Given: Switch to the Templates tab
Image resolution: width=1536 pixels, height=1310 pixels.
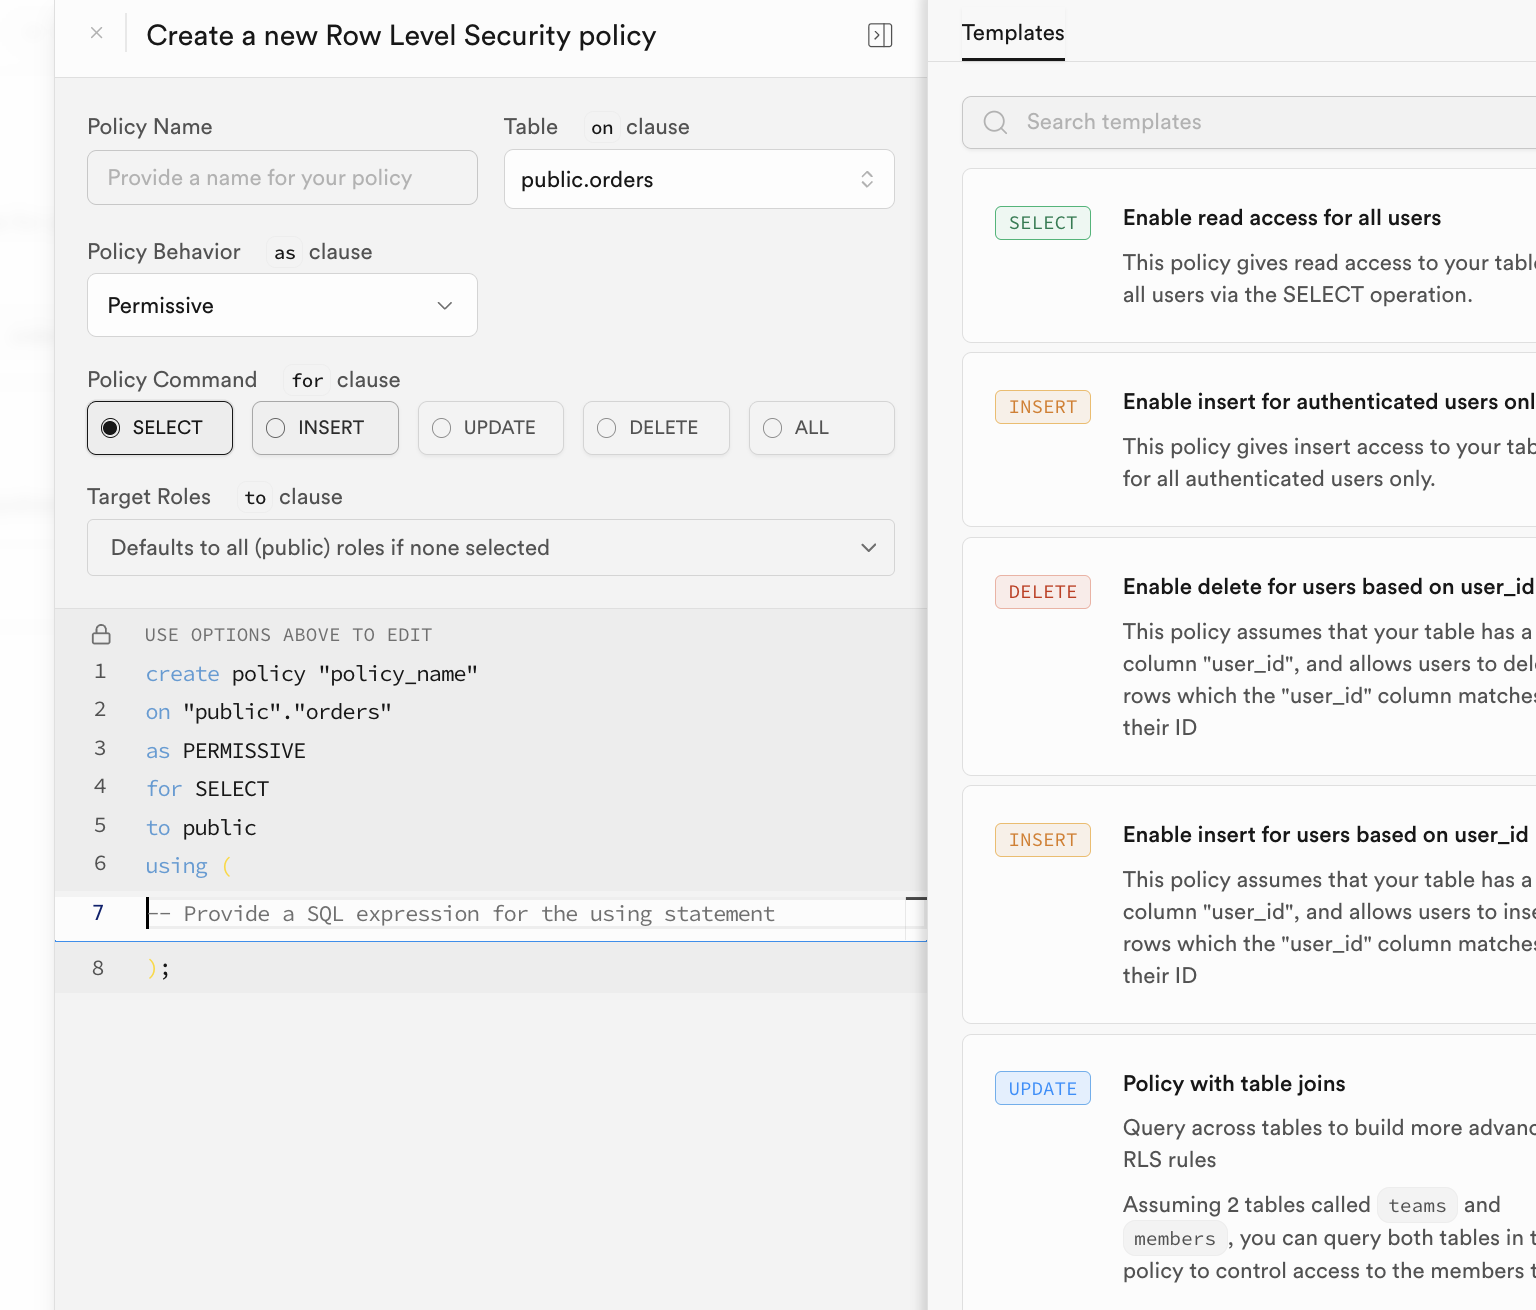Looking at the screenshot, I should tap(1012, 33).
